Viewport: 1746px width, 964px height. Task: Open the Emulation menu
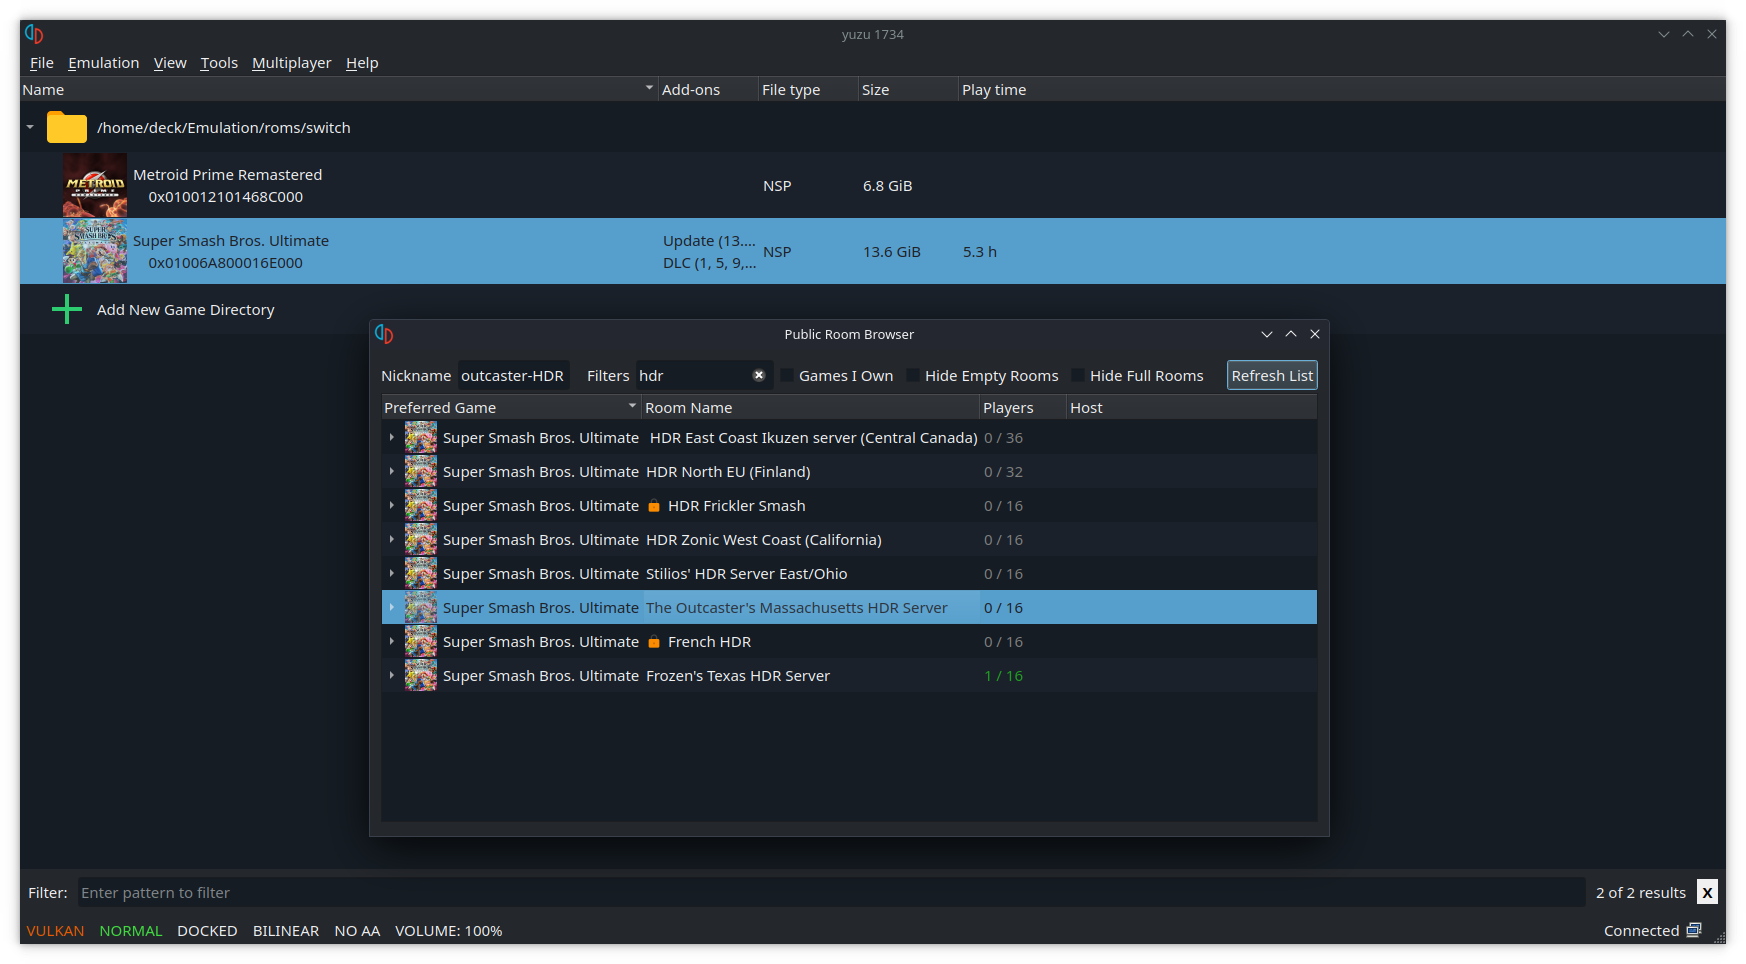[x=103, y=63]
